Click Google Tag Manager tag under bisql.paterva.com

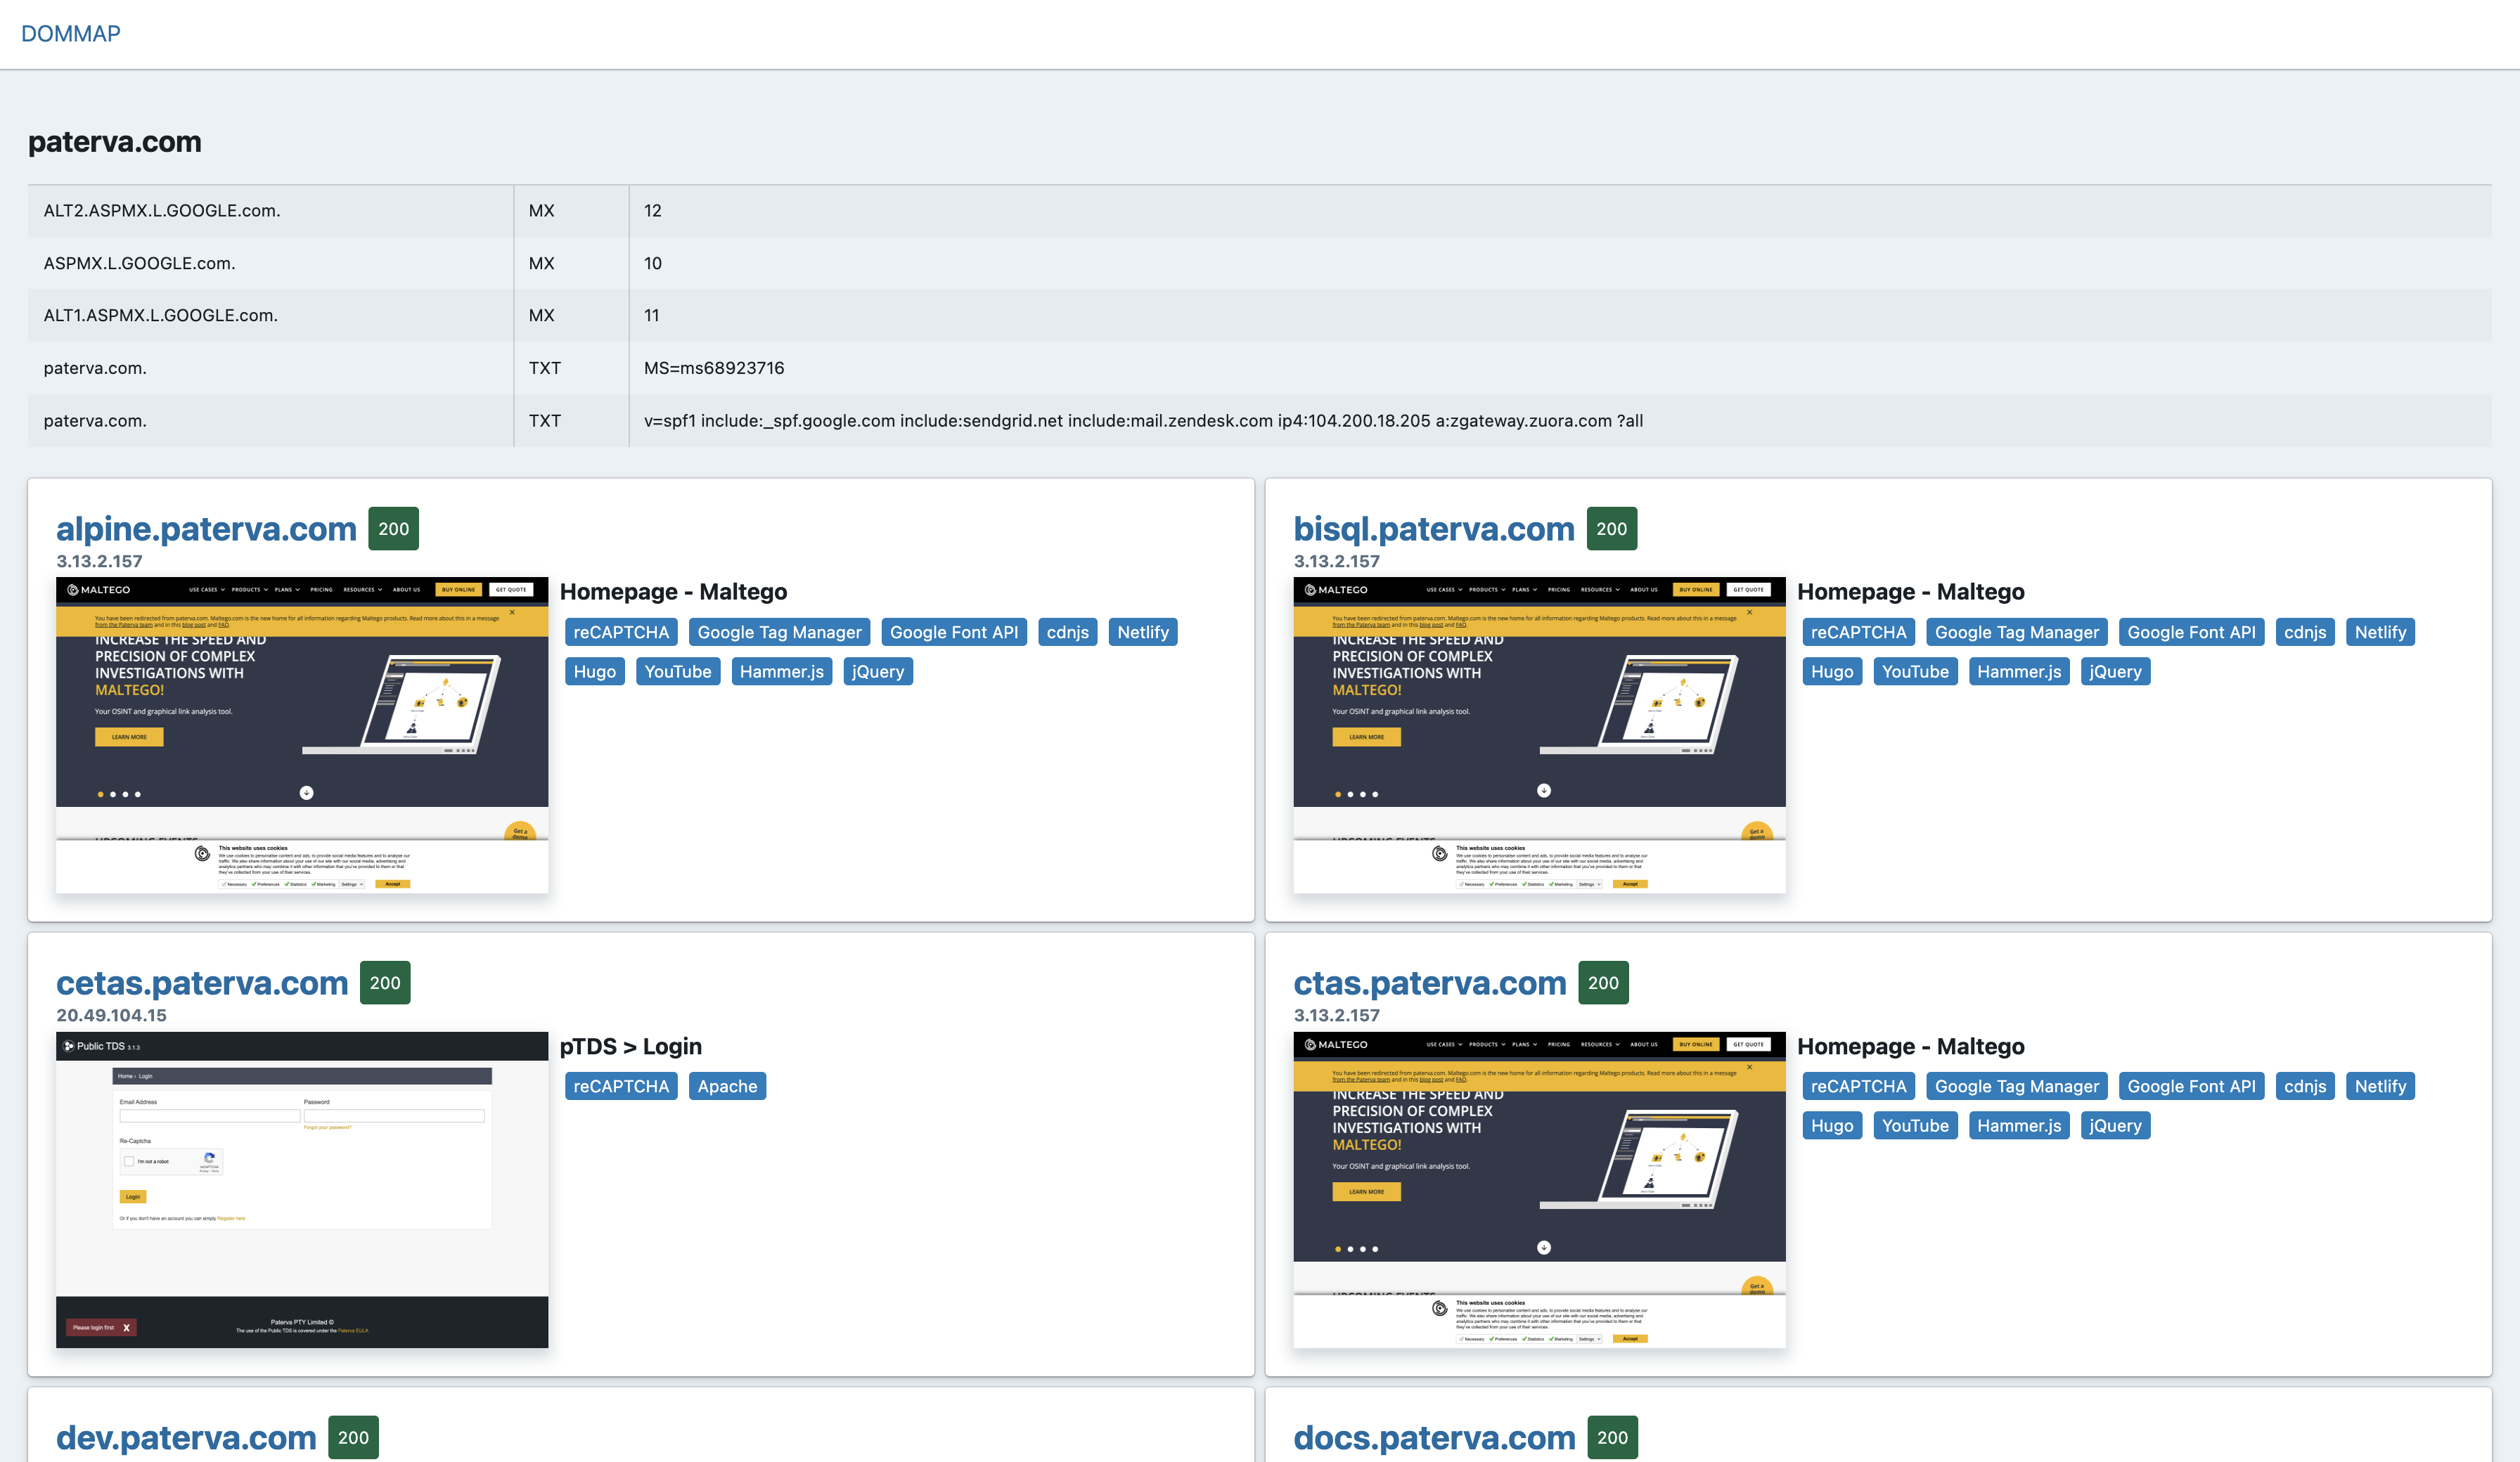click(2017, 632)
